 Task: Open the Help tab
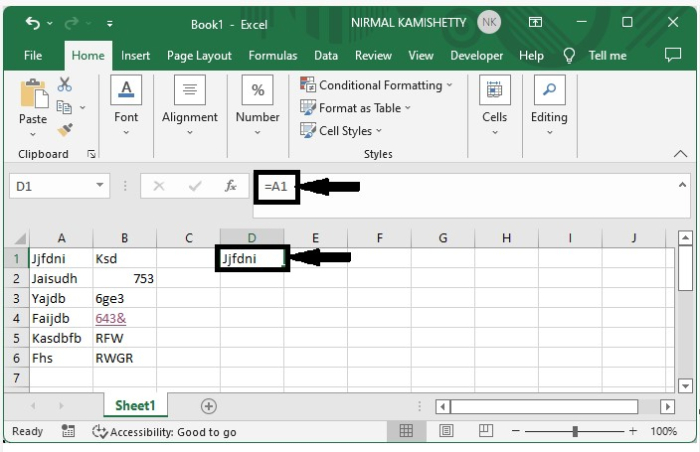click(531, 56)
